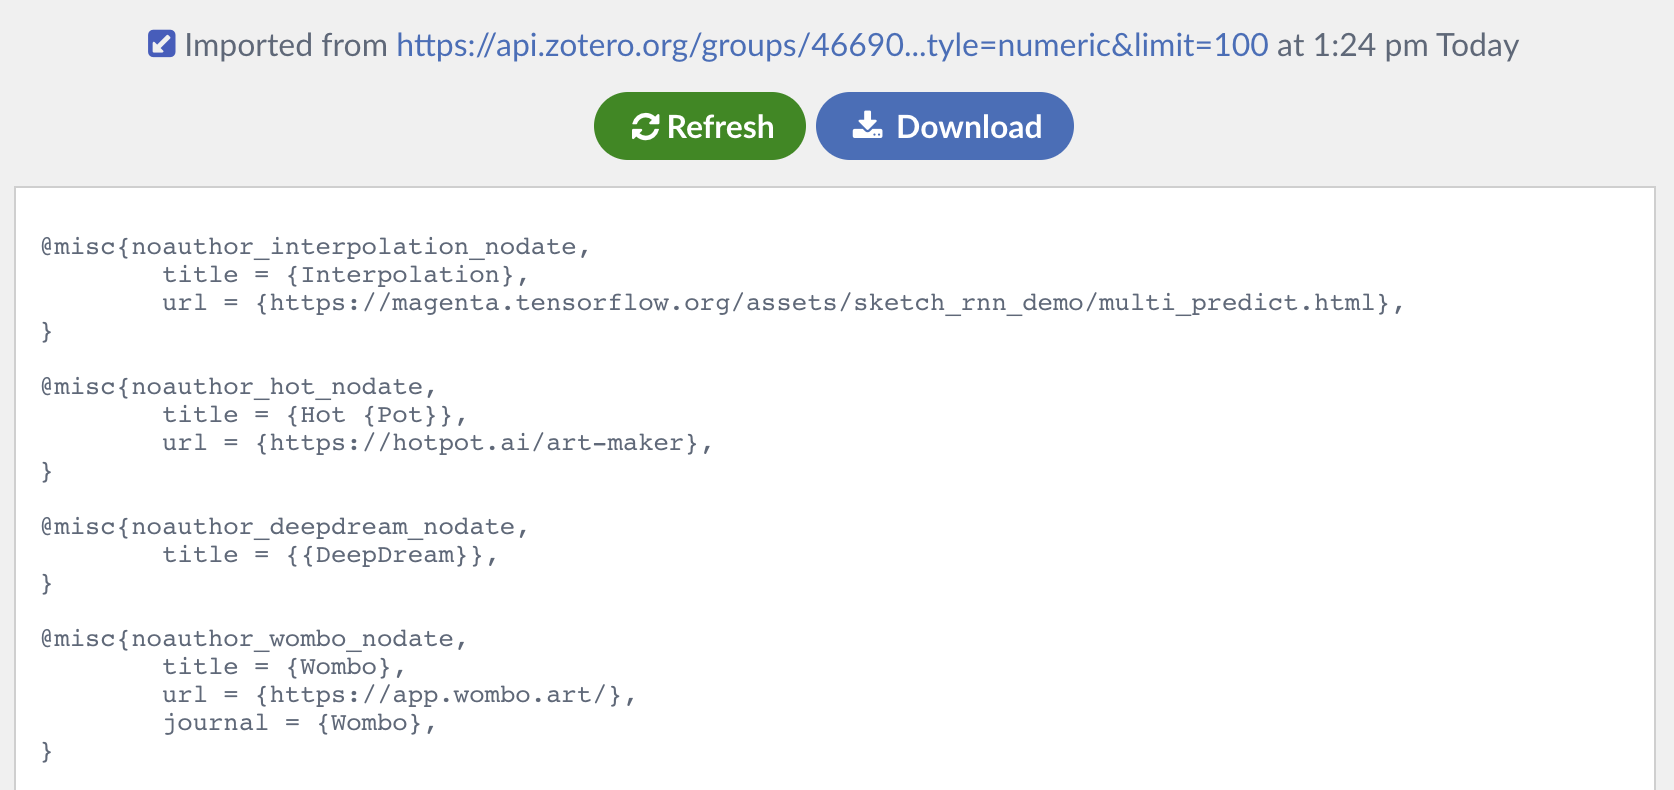The image size is (1674, 790).
Task: Click '@misc{noauthor_deepdream_nodate,' entry line
Action: (285, 527)
